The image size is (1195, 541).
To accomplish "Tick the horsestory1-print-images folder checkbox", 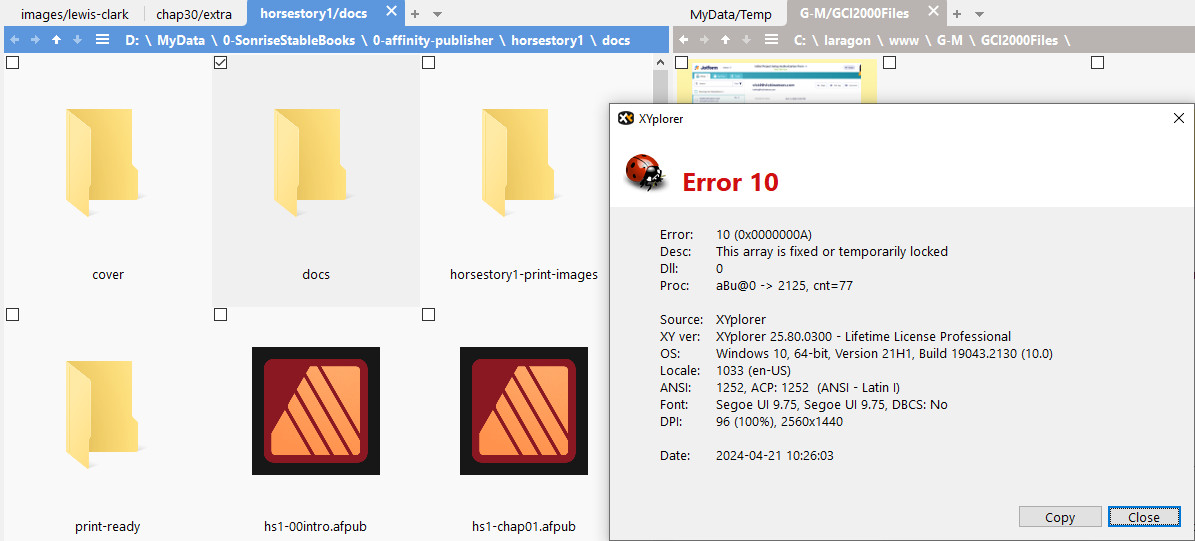I will (428, 63).
